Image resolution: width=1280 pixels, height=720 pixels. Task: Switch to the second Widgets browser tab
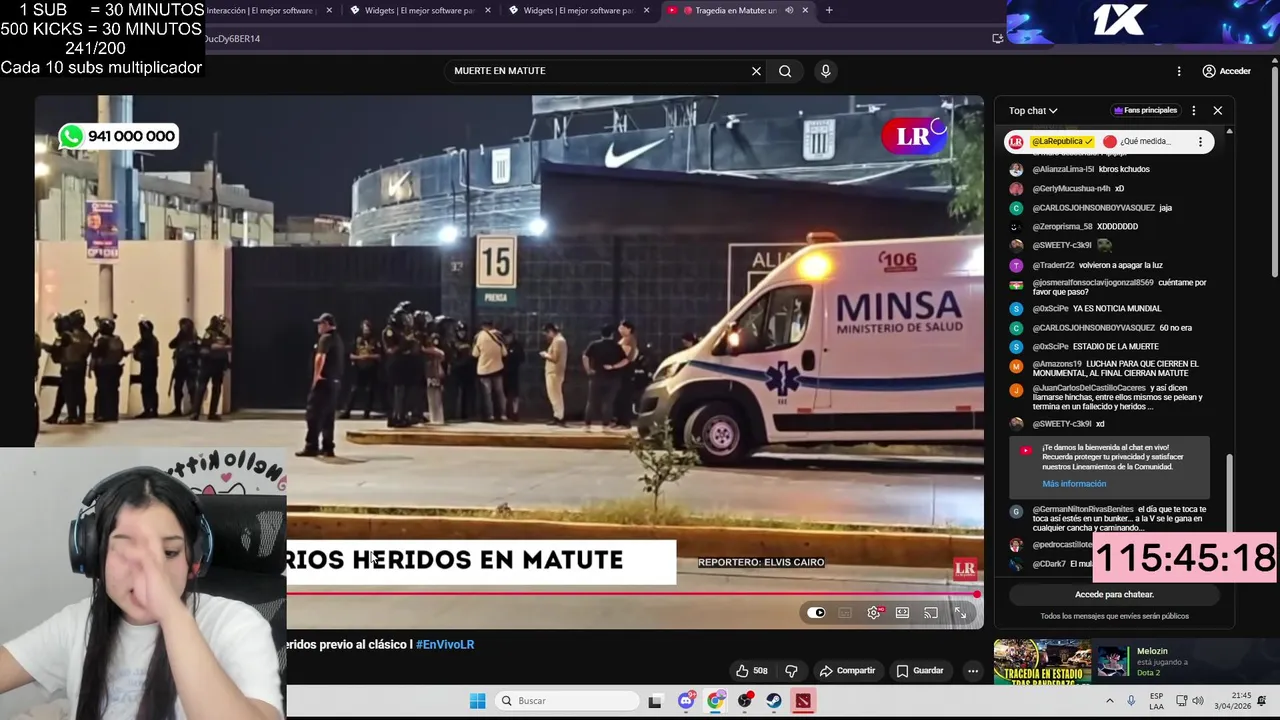[578, 10]
